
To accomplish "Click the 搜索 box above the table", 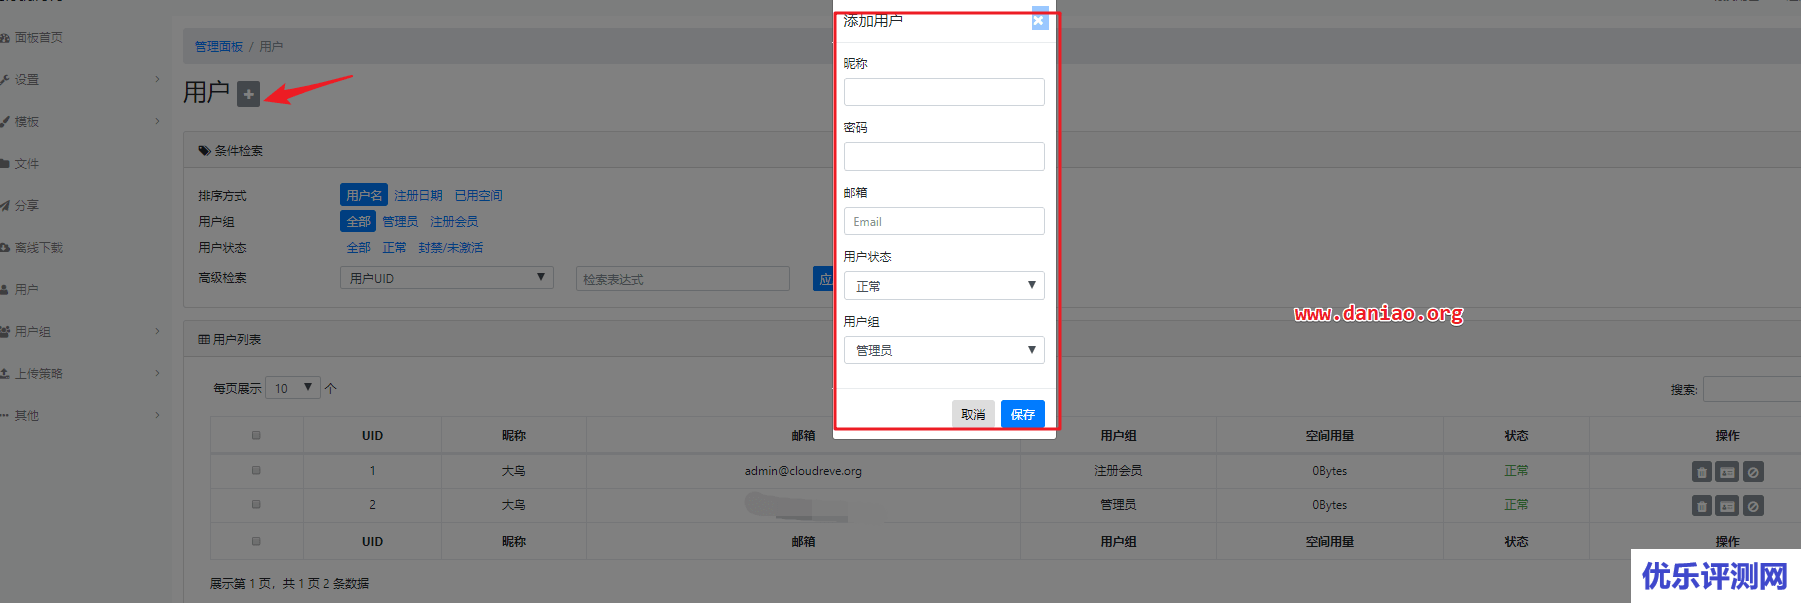I will (1752, 389).
